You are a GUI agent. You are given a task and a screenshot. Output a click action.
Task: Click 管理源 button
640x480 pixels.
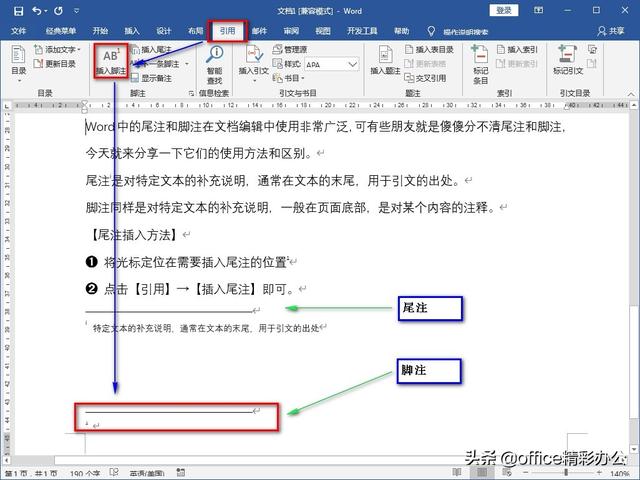[x=290, y=50]
